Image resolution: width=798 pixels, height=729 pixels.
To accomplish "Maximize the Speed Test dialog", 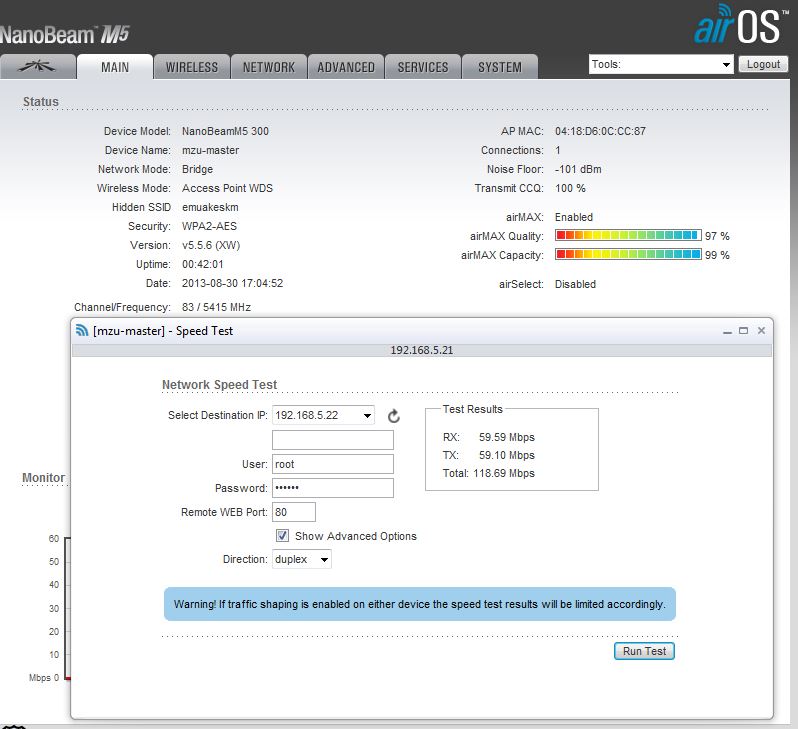I will point(744,330).
